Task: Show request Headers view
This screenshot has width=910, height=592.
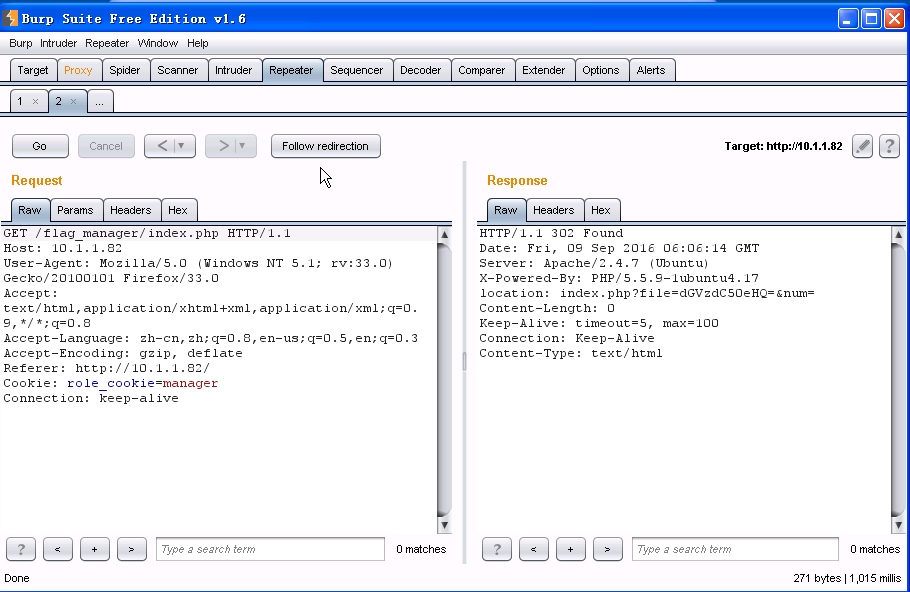Action: tap(131, 210)
